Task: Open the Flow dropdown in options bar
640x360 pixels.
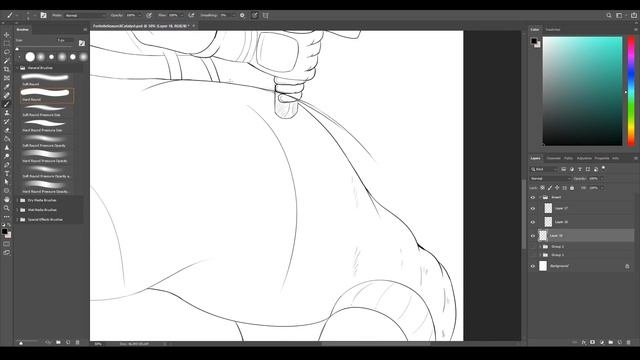Action: pos(182,16)
